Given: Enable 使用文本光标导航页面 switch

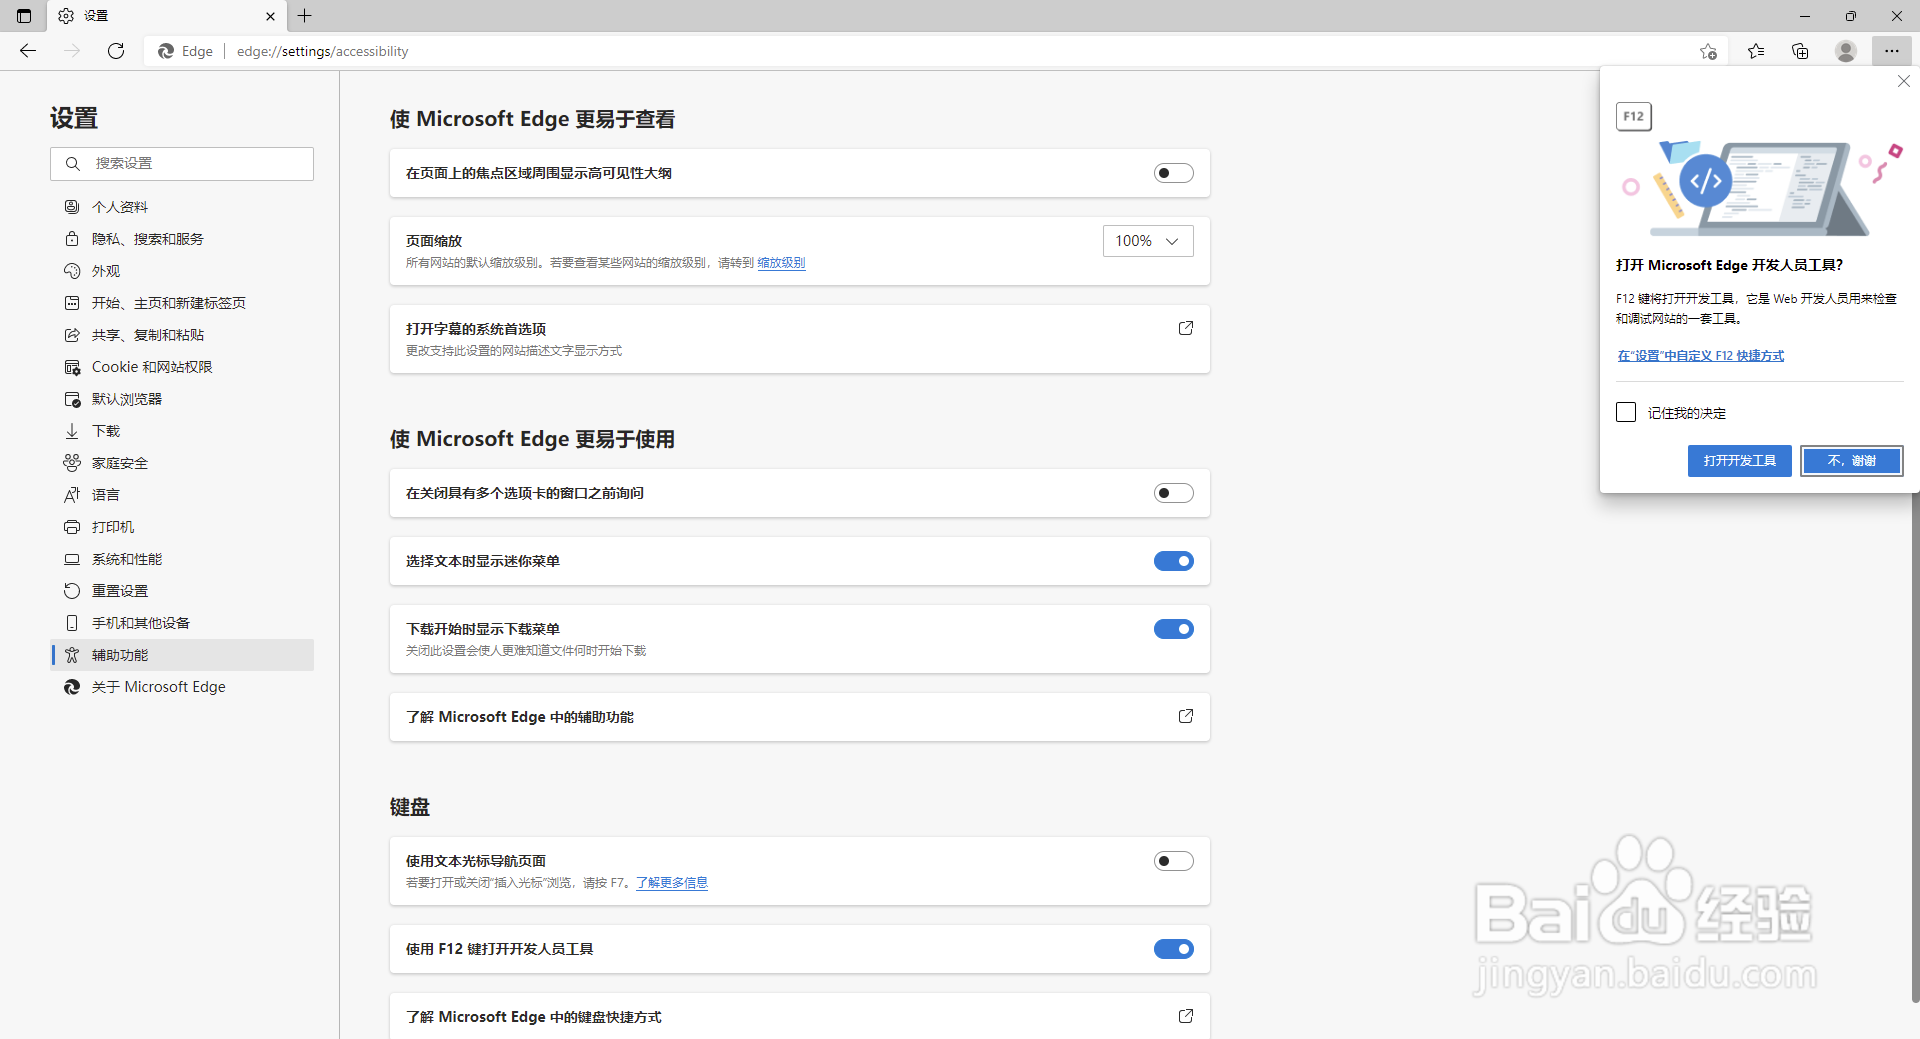Looking at the screenshot, I should point(1174,861).
